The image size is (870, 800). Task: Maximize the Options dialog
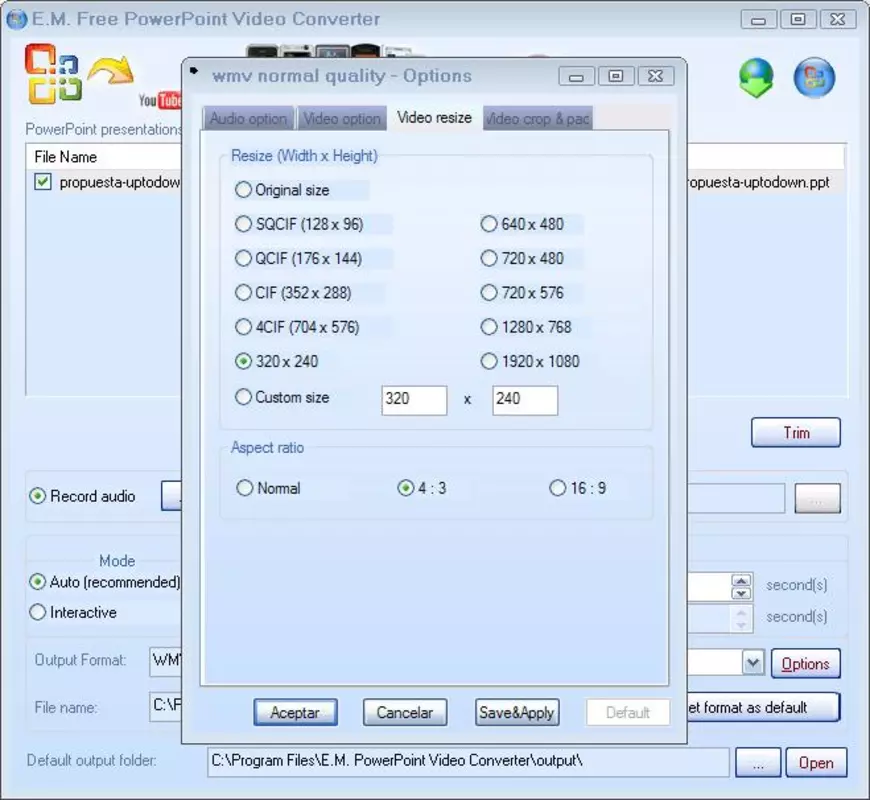[x=616, y=76]
